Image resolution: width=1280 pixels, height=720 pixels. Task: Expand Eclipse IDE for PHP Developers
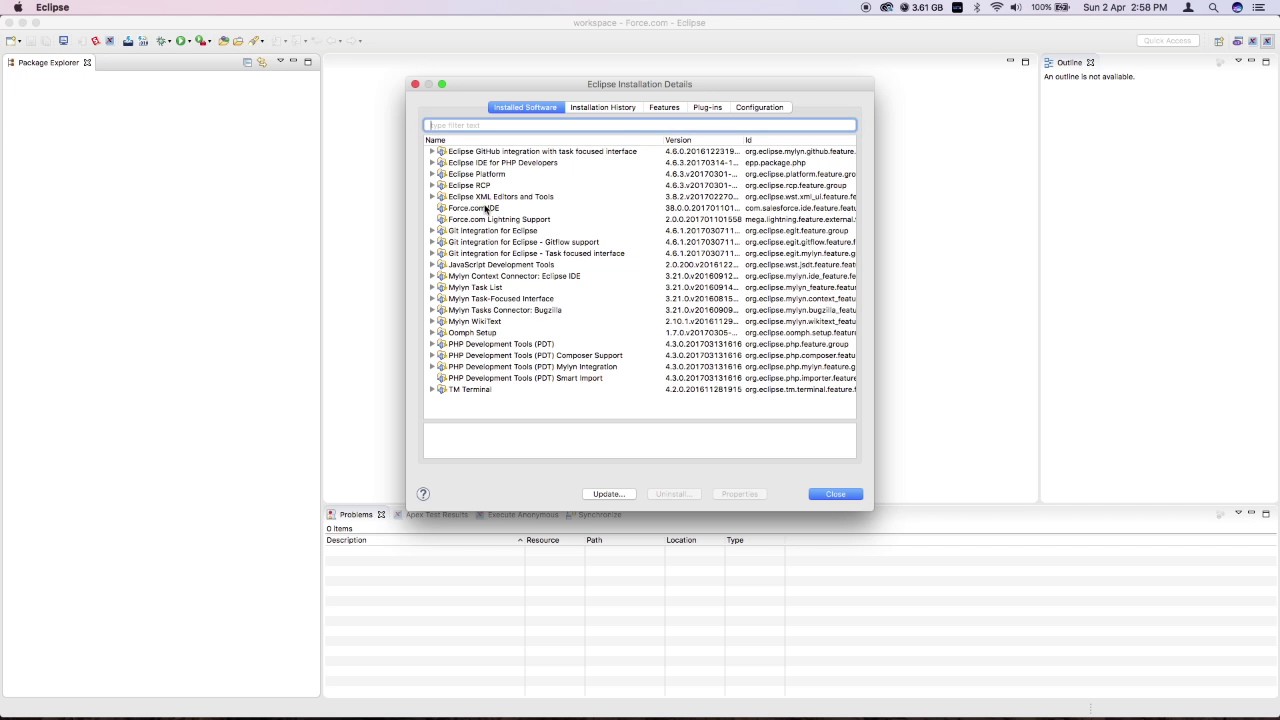pyautogui.click(x=432, y=163)
